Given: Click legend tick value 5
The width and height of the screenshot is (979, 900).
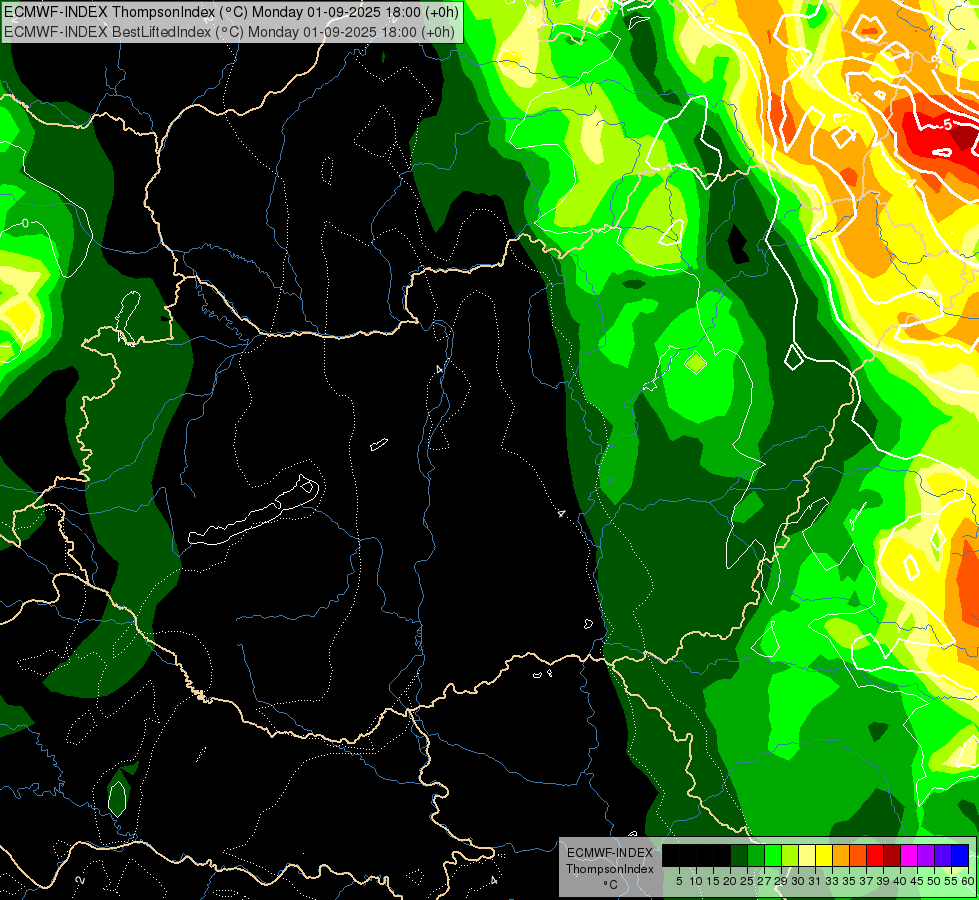Looking at the screenshot, I should click(679, 881).
